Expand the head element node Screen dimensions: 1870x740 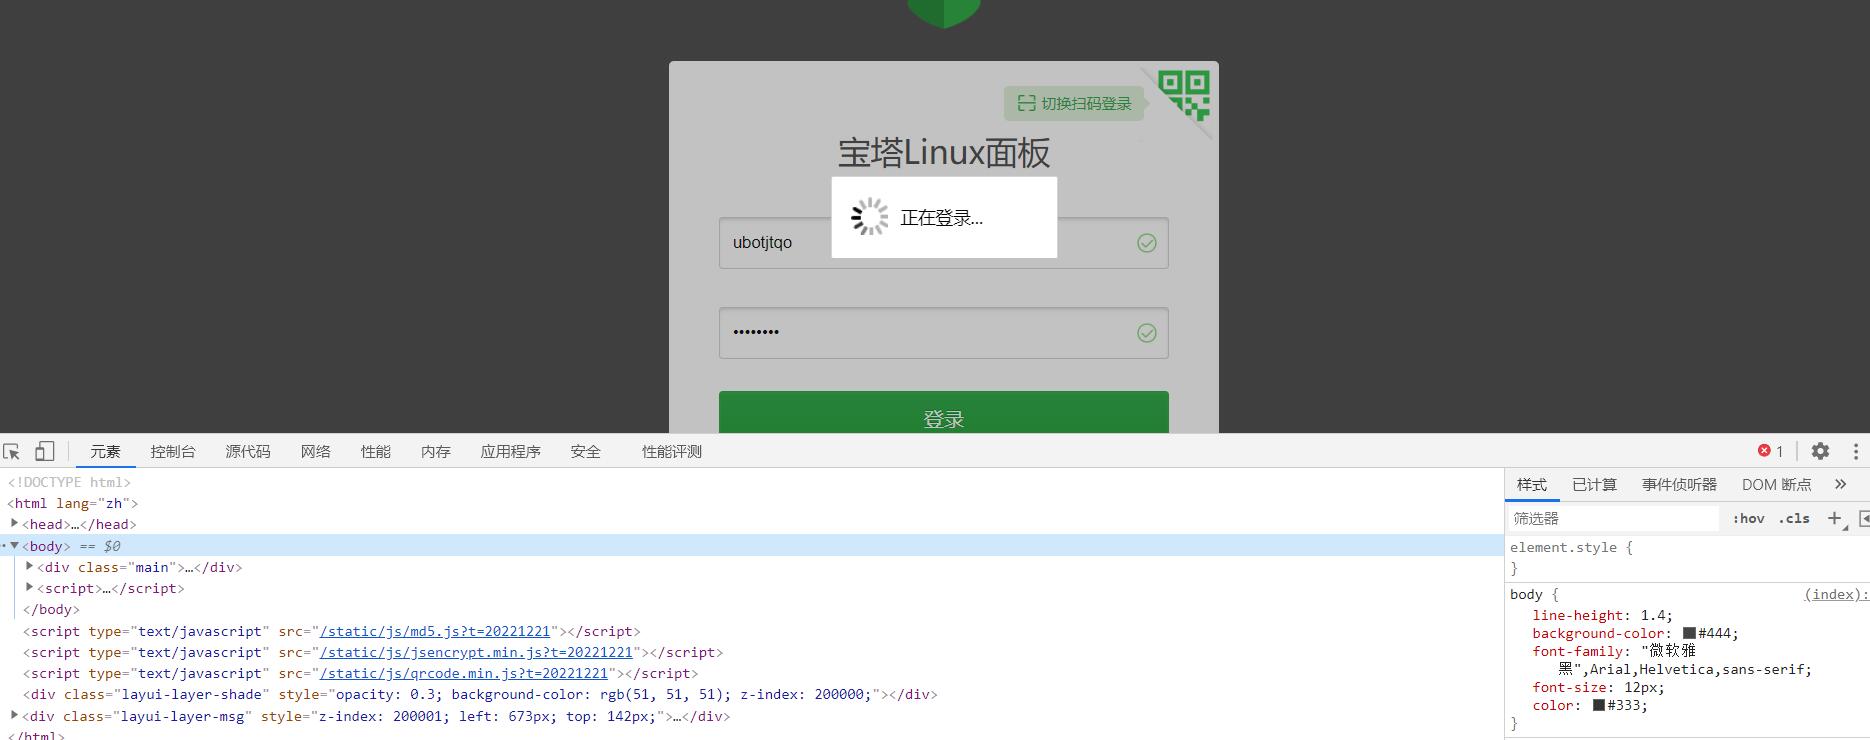pyautogui.click(x=14, y=523)
